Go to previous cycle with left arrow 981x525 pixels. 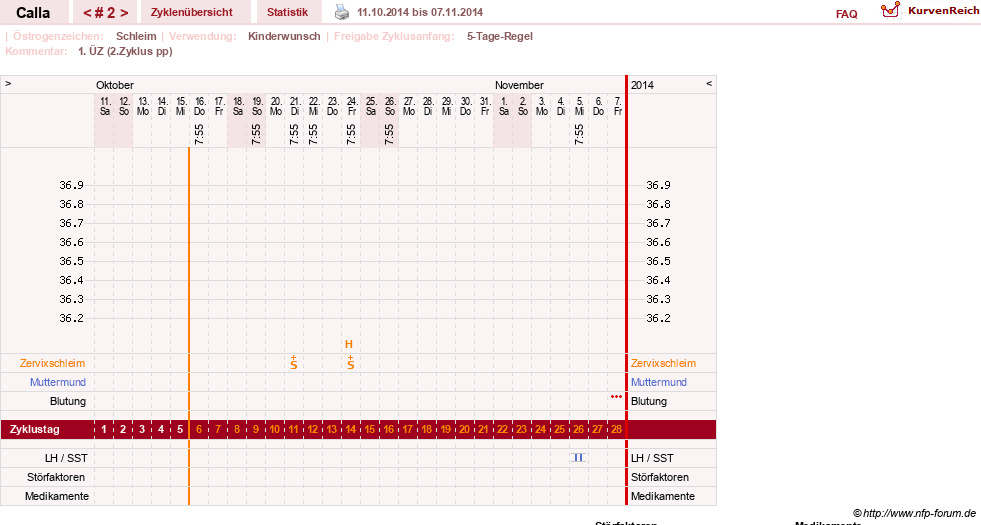pos(87,13)
